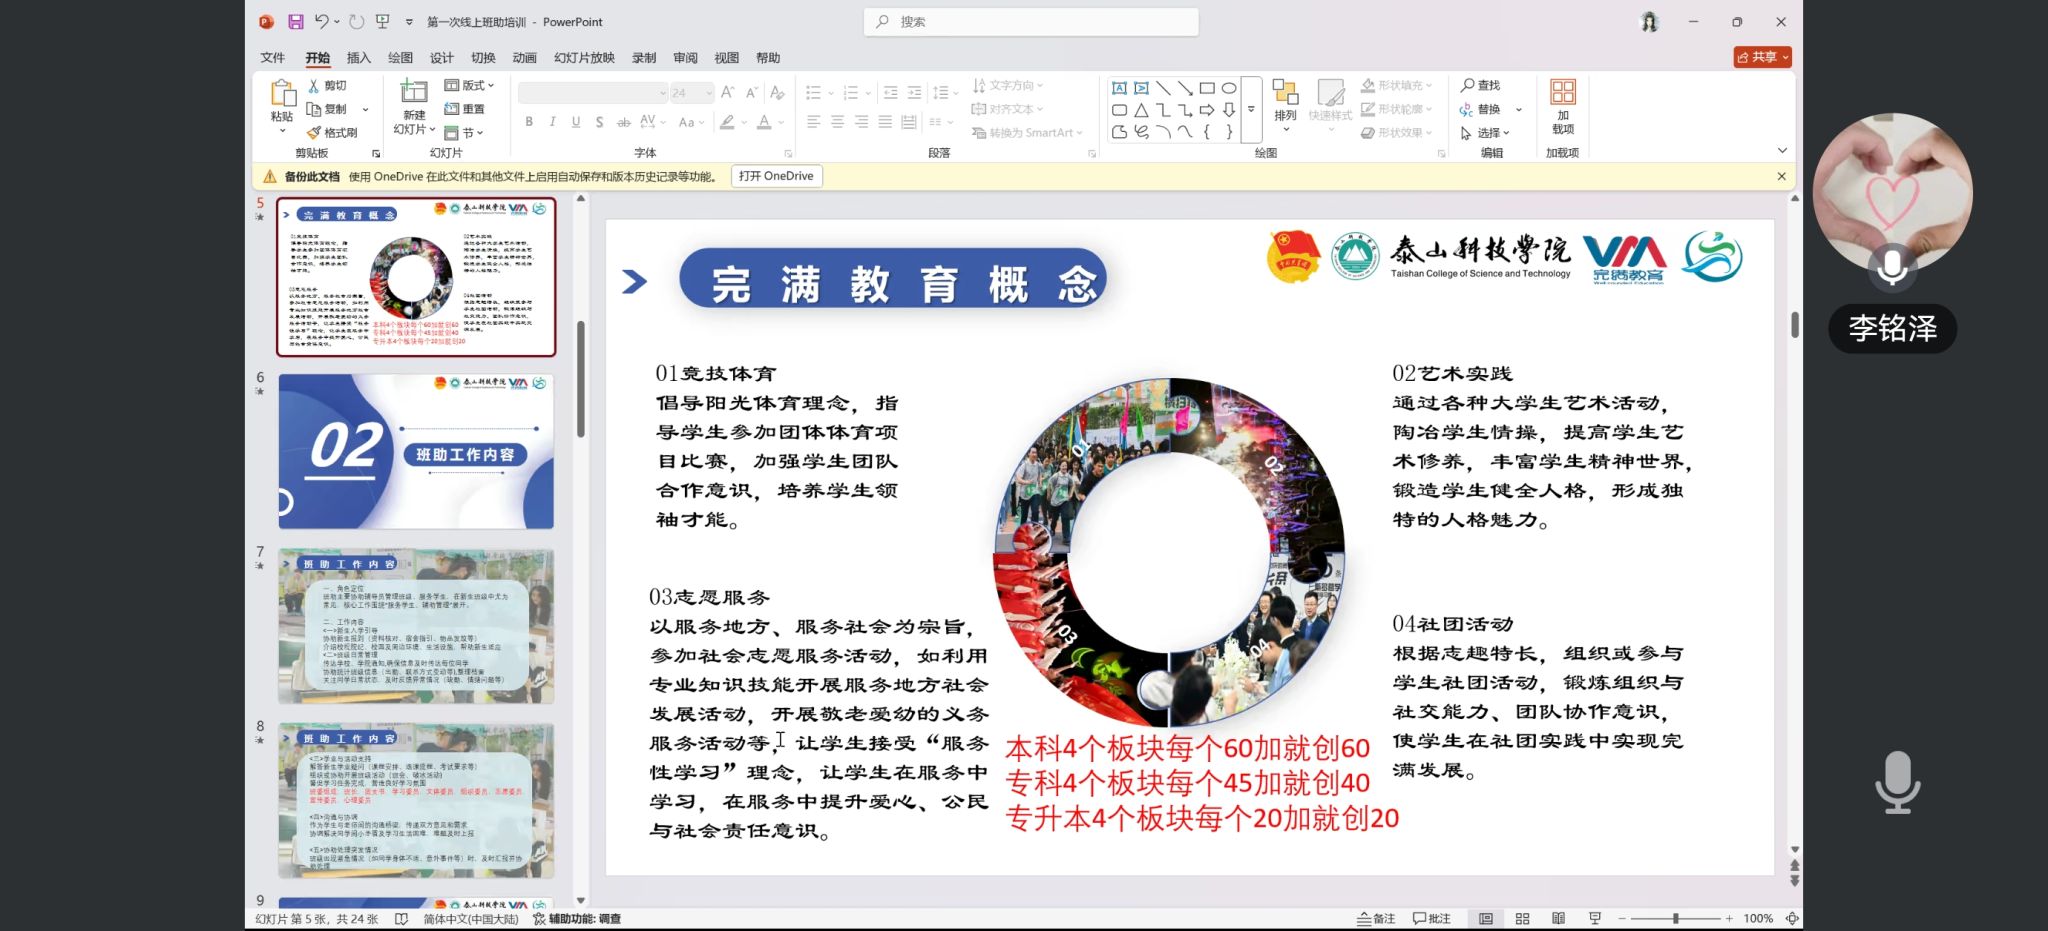Image resolution: width=2048 pixels, height=931 pixels.
Task: Start slideshow from status bar icon
Action: click(x=1595, y=918)
